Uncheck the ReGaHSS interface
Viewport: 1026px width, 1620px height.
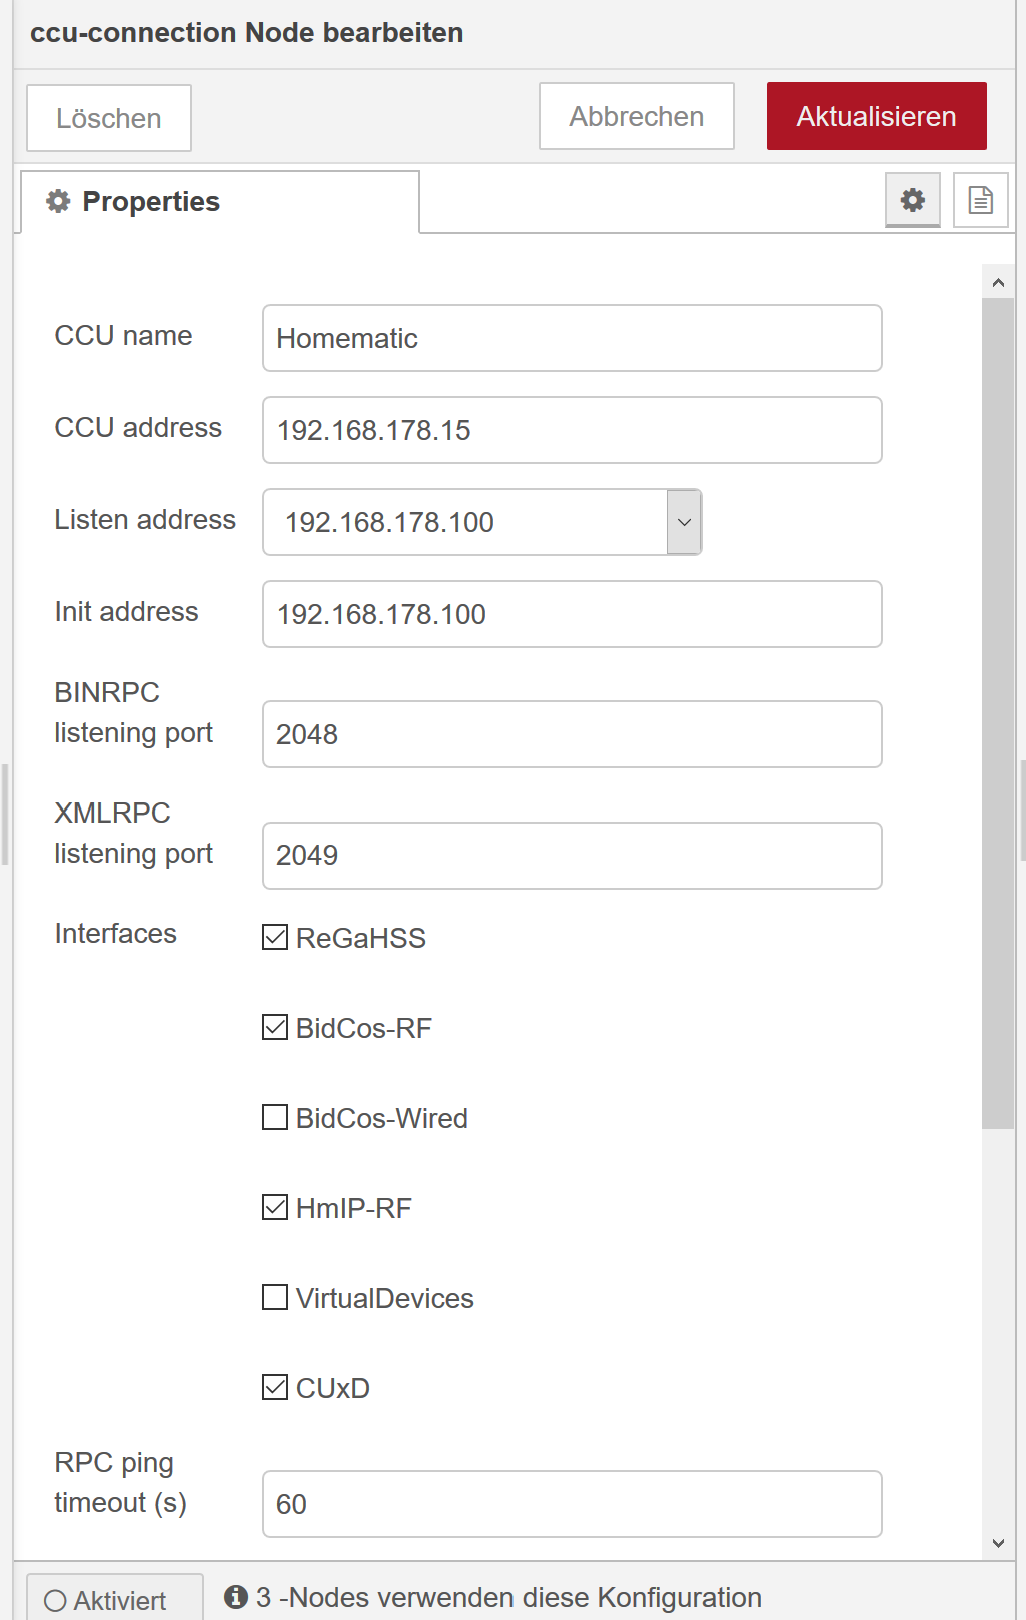[275, 937]
